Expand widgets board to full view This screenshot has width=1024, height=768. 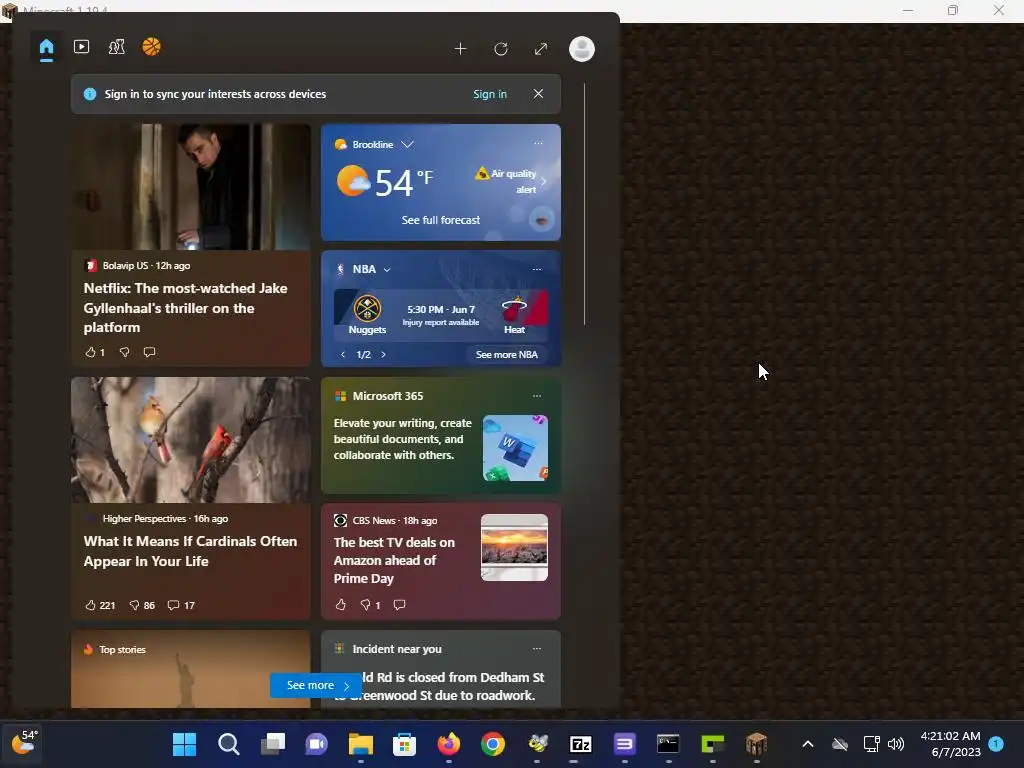click(541, 49)
